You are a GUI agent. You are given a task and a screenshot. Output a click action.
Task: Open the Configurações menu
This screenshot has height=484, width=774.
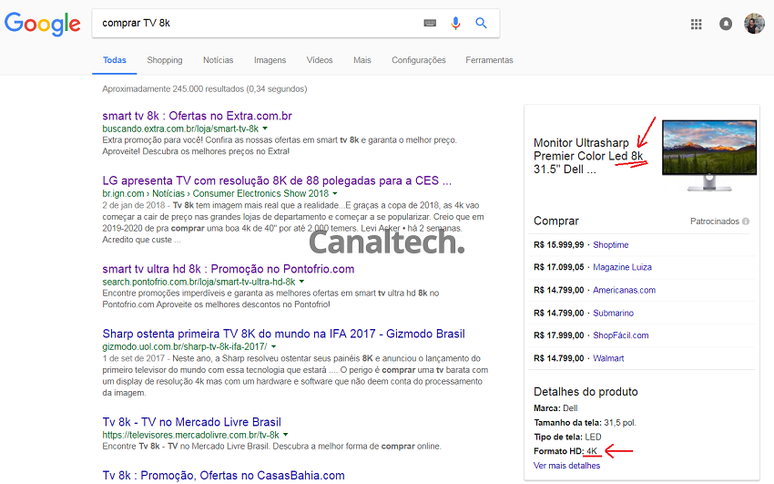pyautogui.click(x=419, y=60)
